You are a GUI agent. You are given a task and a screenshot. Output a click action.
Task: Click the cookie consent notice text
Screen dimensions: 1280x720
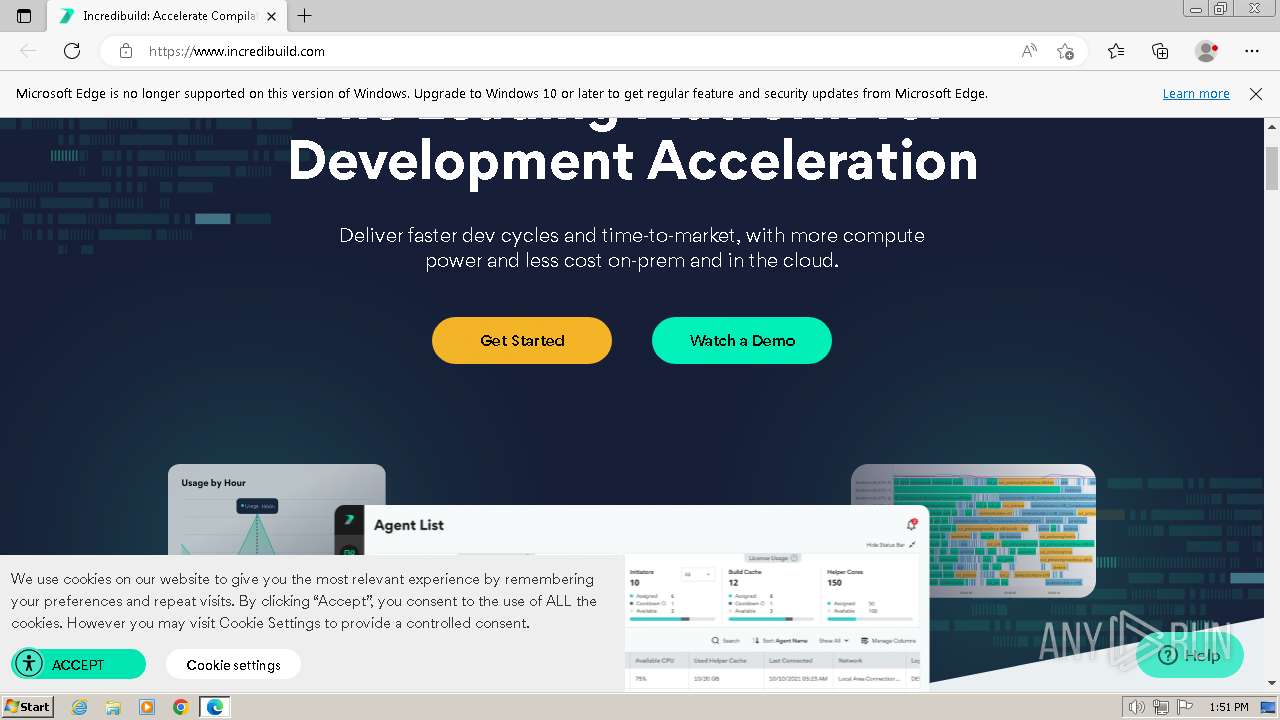coord(304,601)
